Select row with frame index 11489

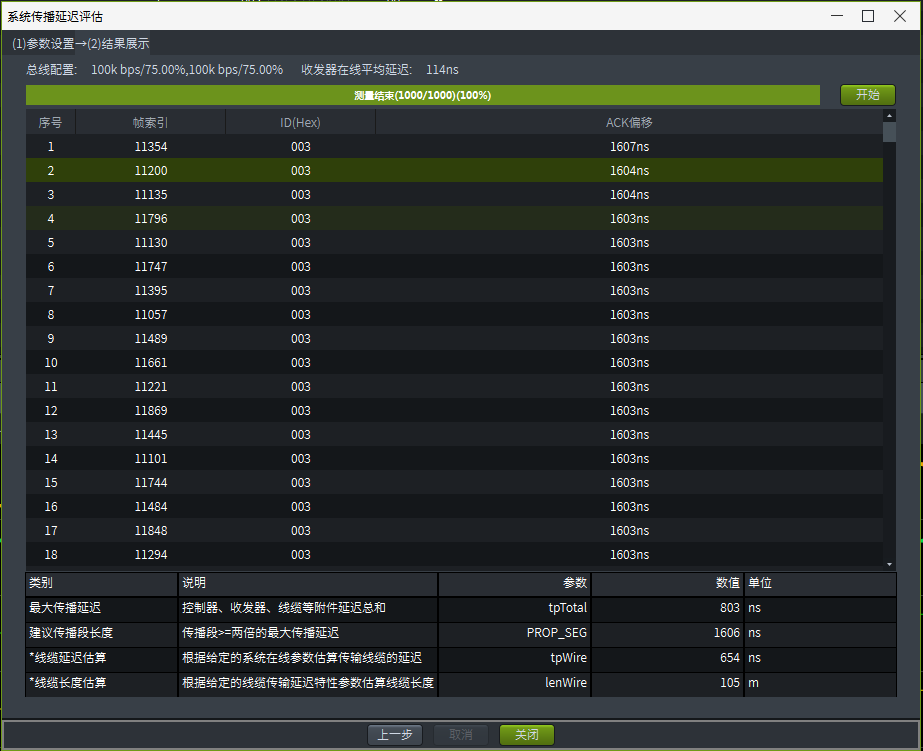click(x=454, y=338)
